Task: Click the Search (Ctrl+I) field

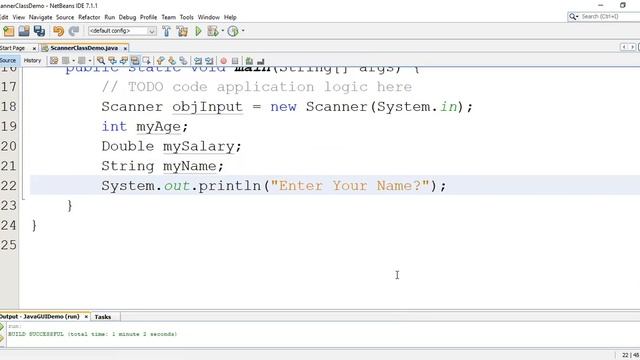Action: [x=604, y=17]
